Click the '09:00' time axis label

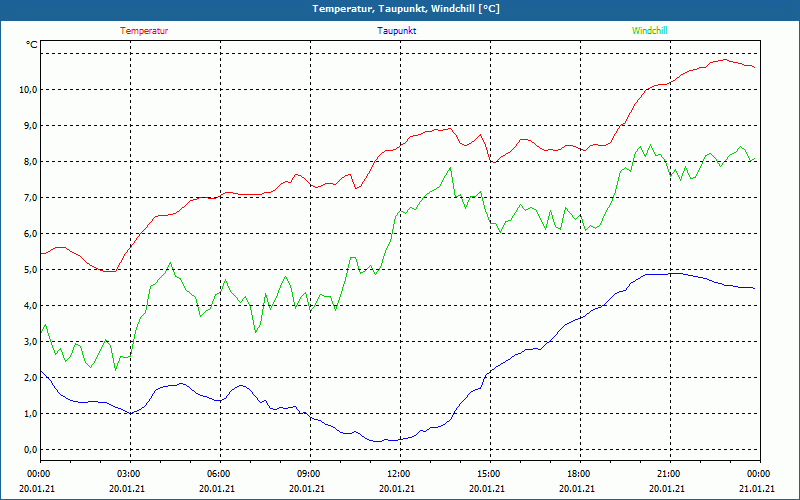click(x=307, y=474)
